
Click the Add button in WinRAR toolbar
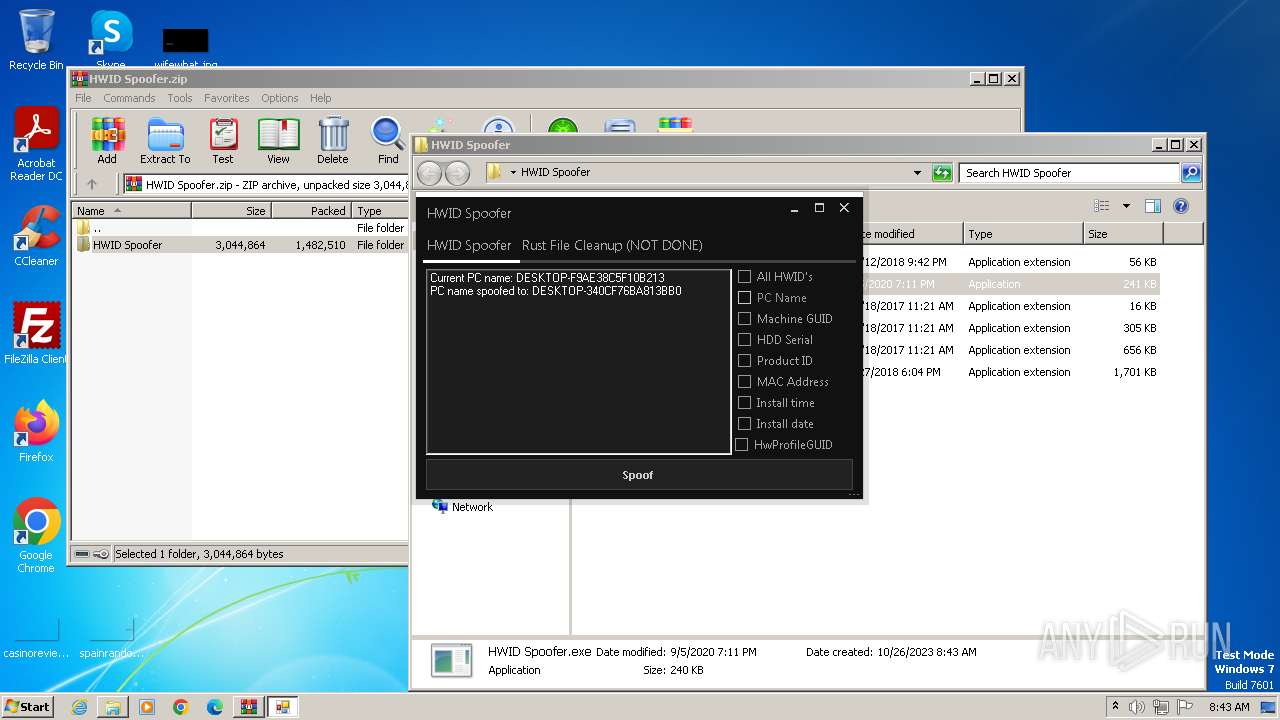[107, 140]
